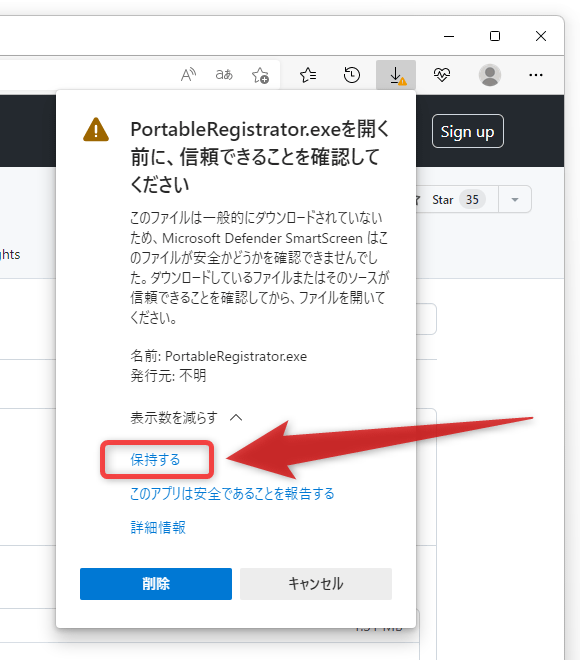Click the Star button on GitHub page
Screen dimensions: 580x660
pos(457,200)
